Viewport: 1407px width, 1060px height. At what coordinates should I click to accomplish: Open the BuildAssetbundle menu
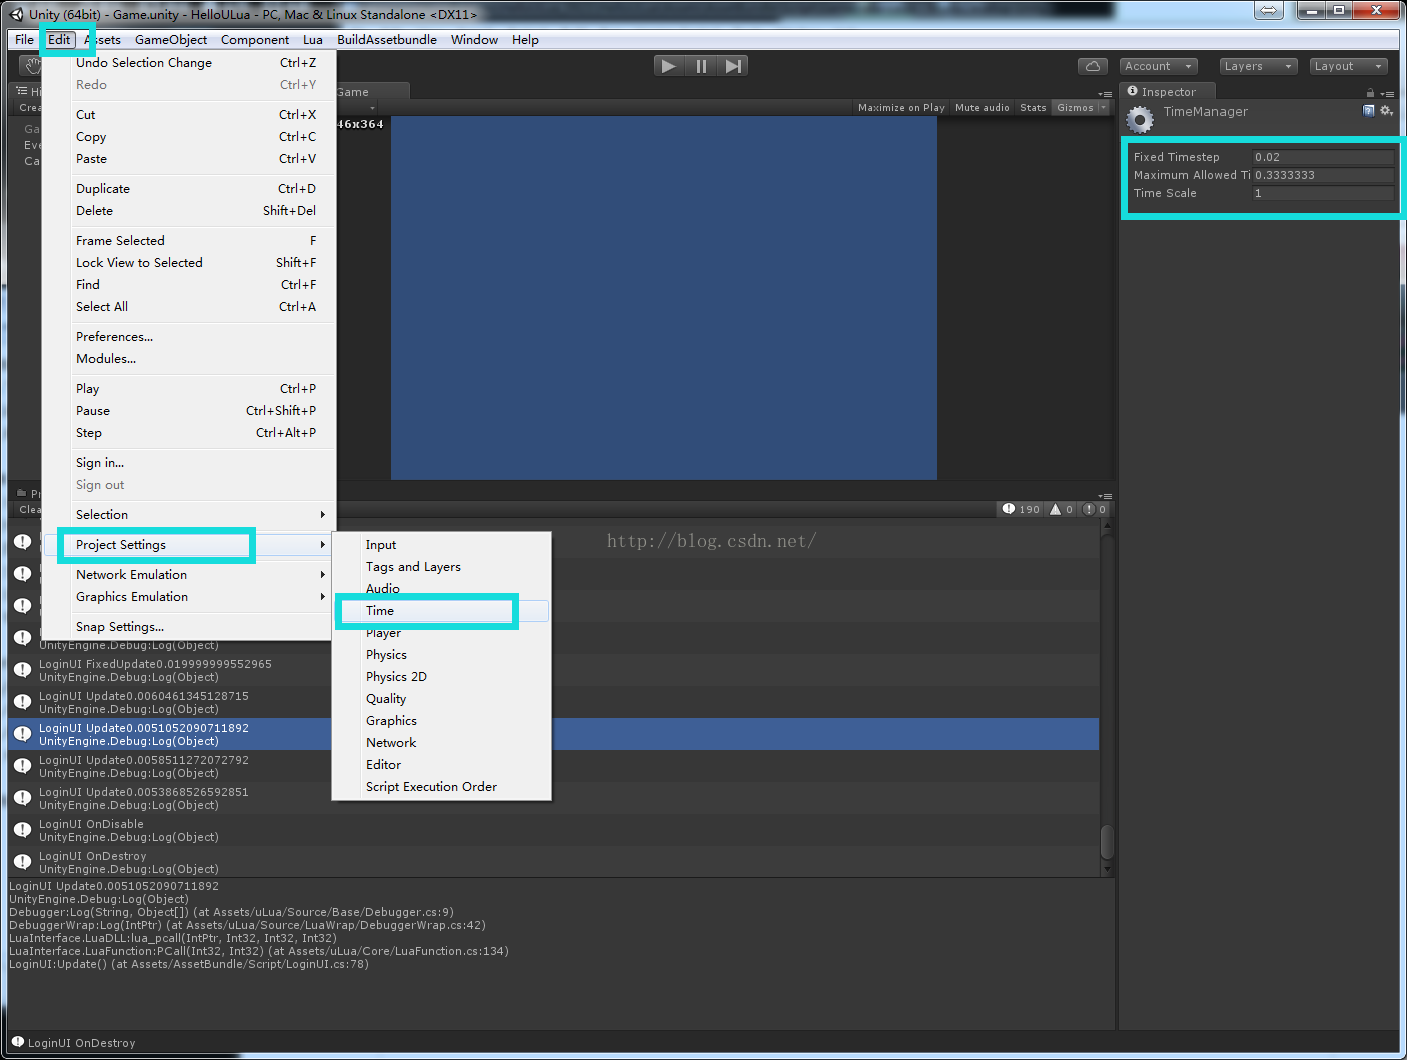[x=387, y=40]
